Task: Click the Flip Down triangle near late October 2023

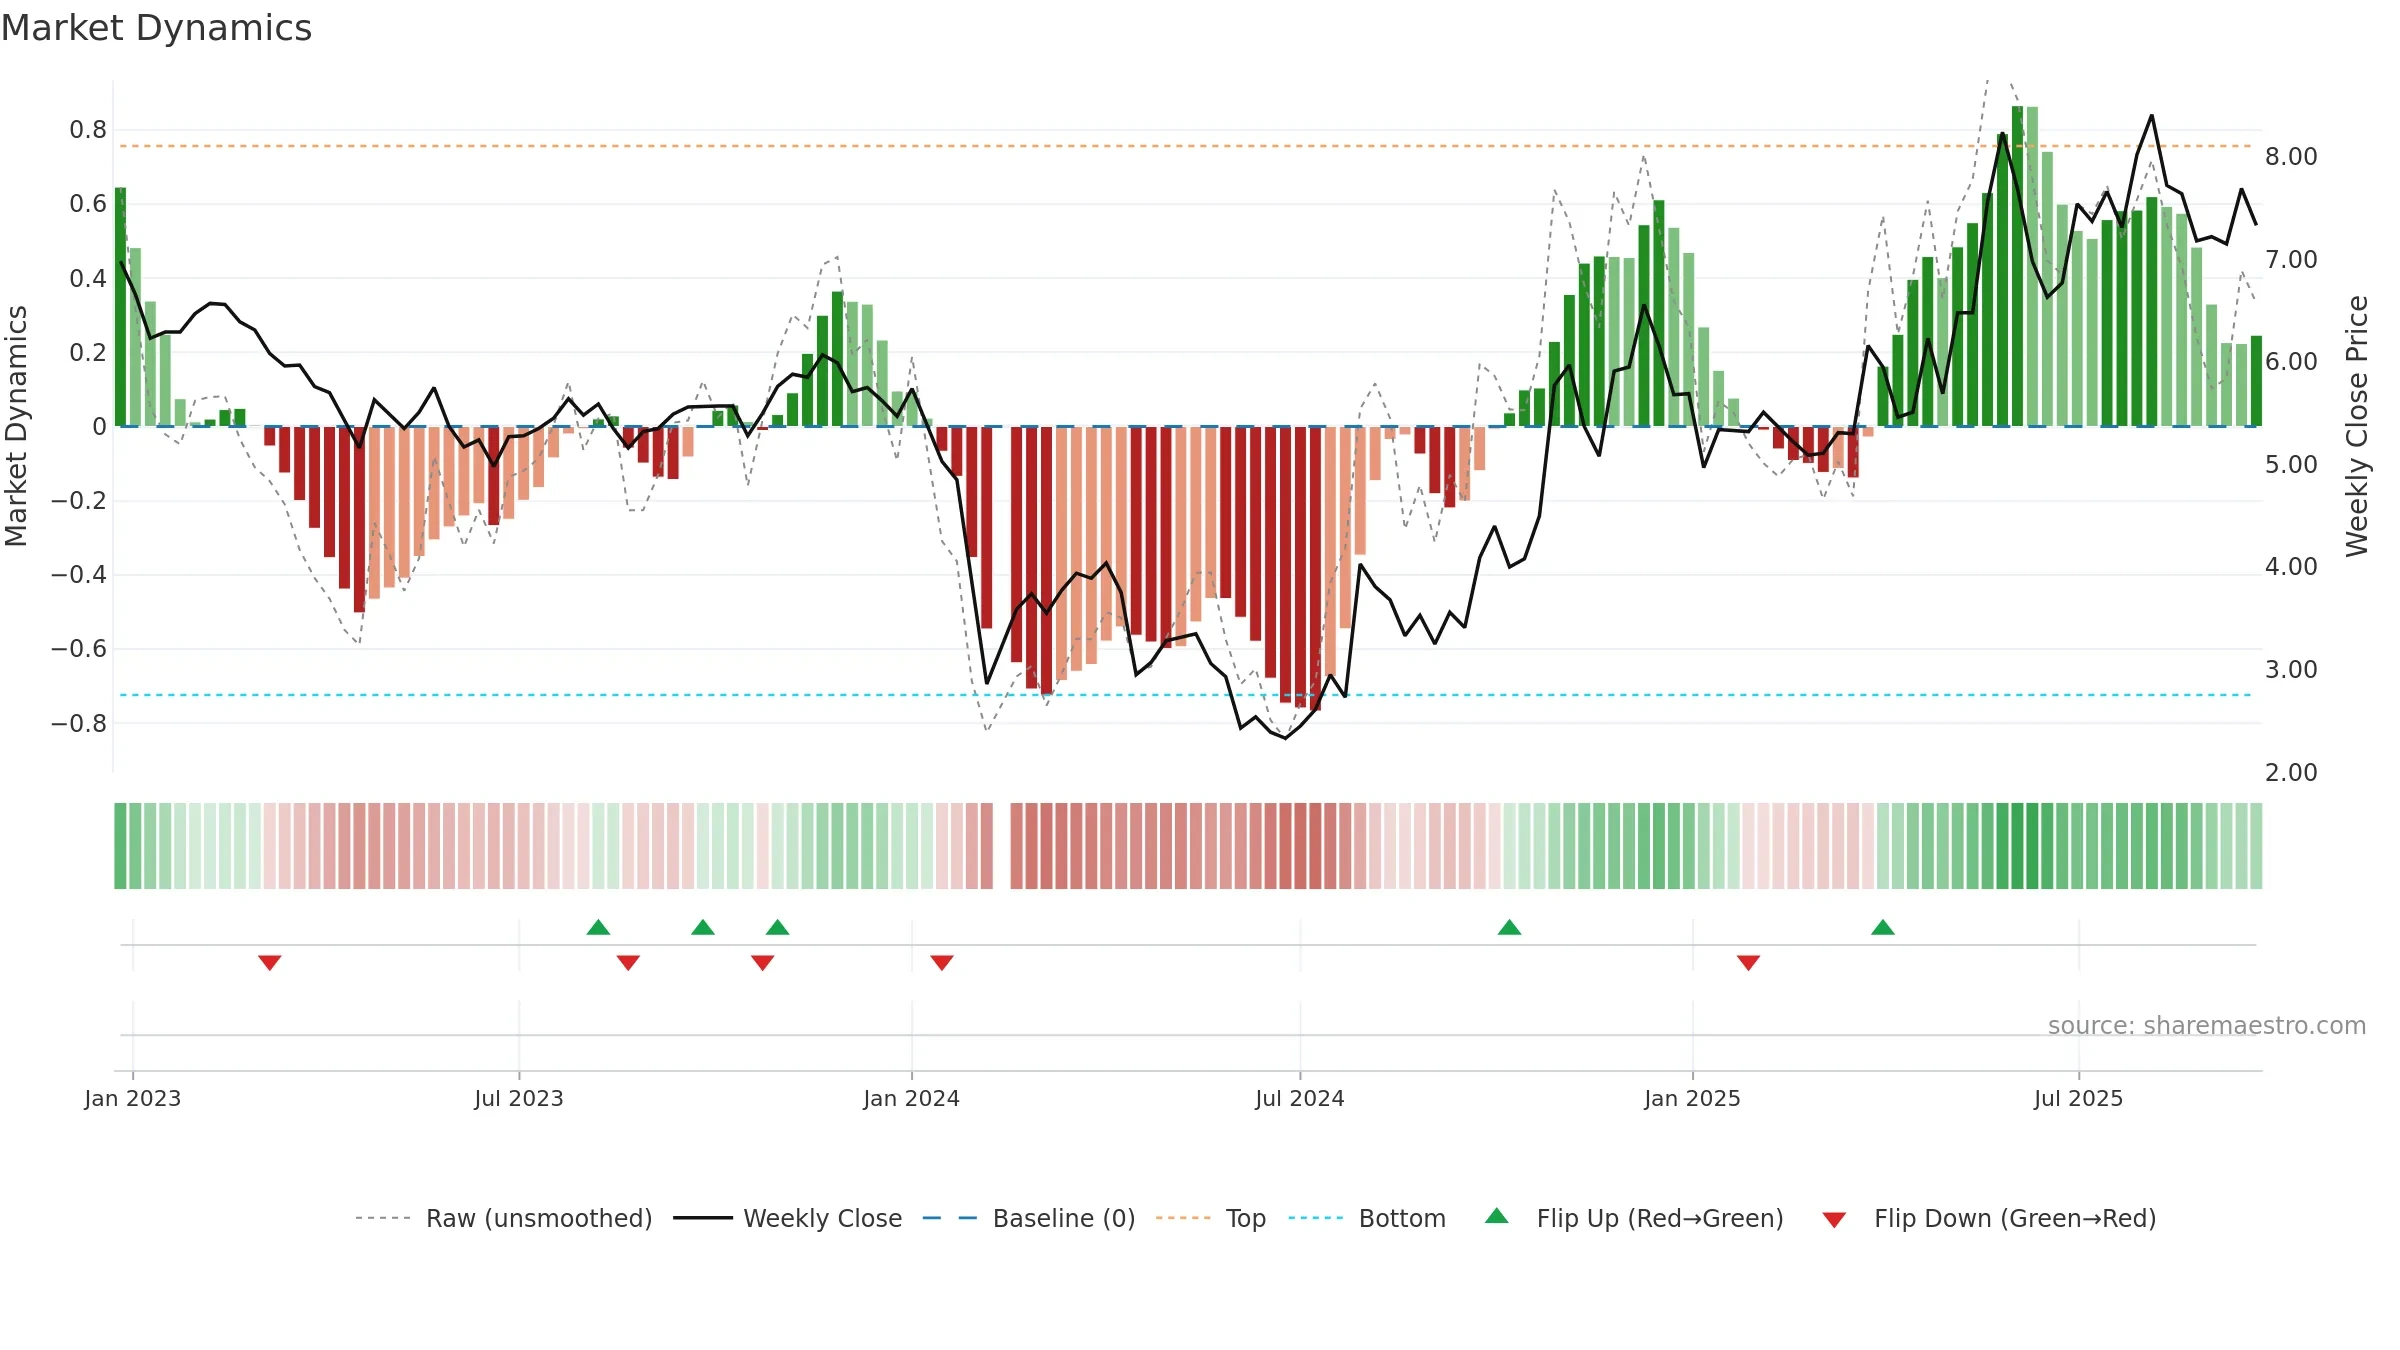Action: (x=763, y=963)
